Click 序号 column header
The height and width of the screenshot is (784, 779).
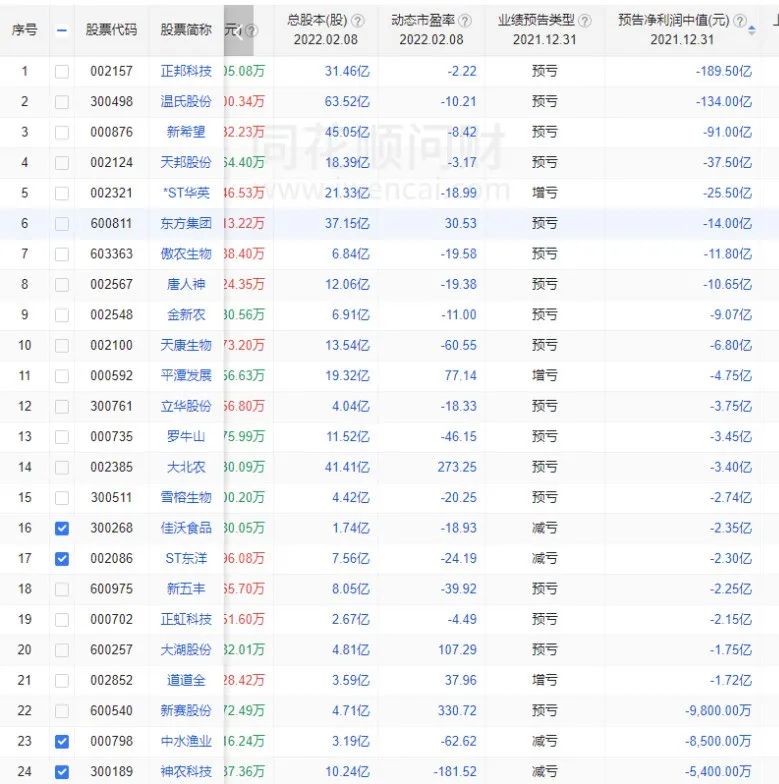(x=24, y=30)
